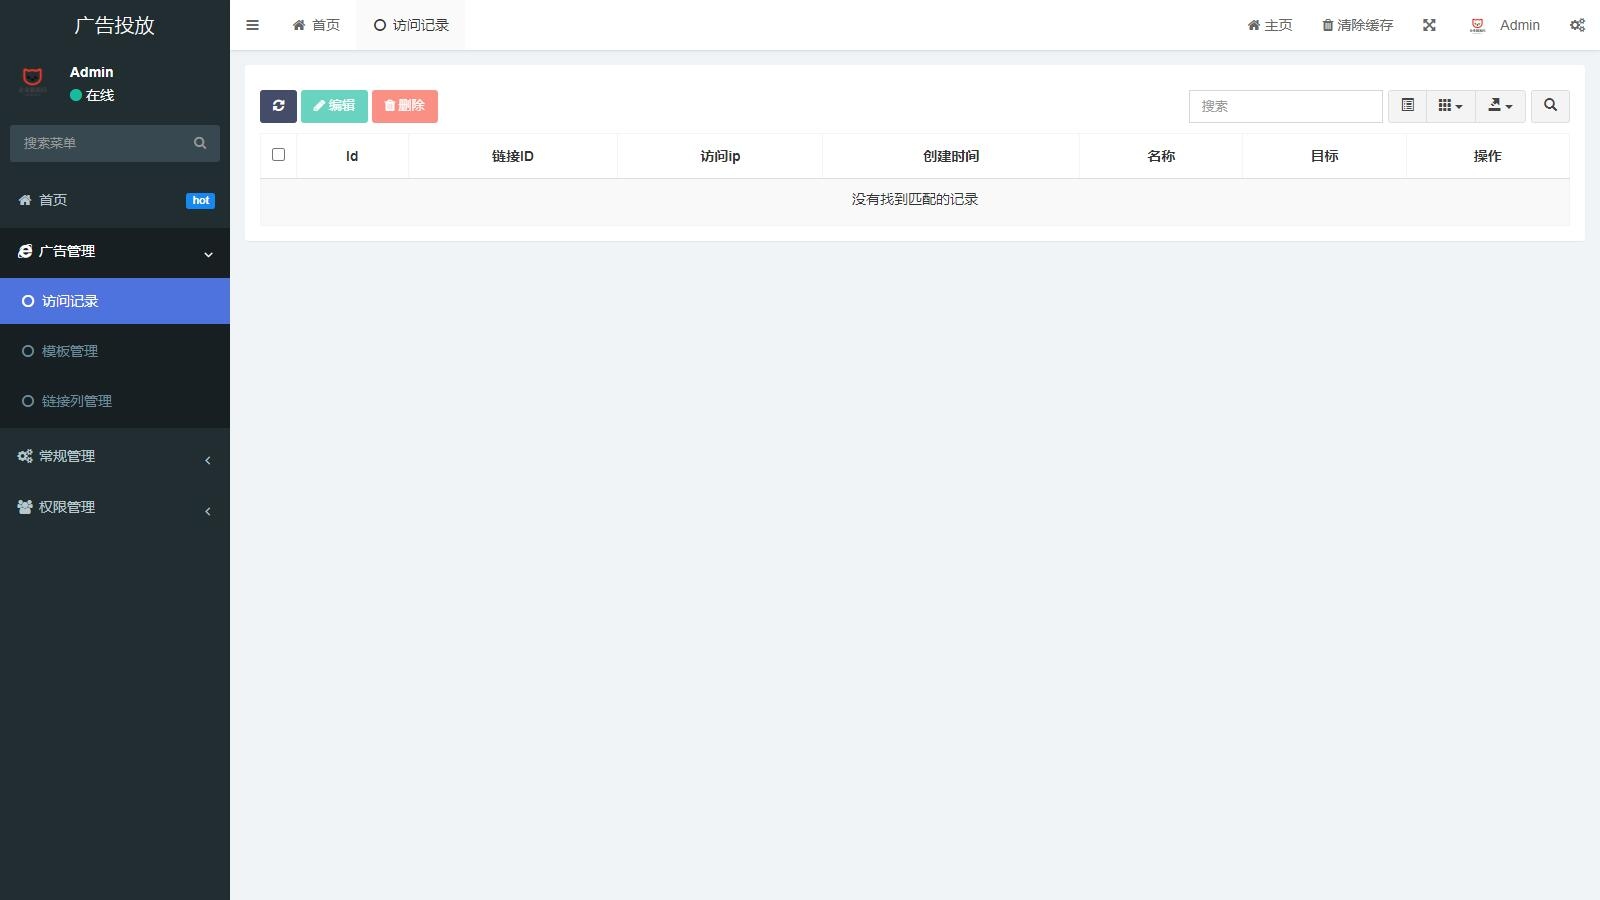Click the 操作 column header
The height and width of the screenshot is (900, 1600).
pyautogui.click(x=1487, y=156)
